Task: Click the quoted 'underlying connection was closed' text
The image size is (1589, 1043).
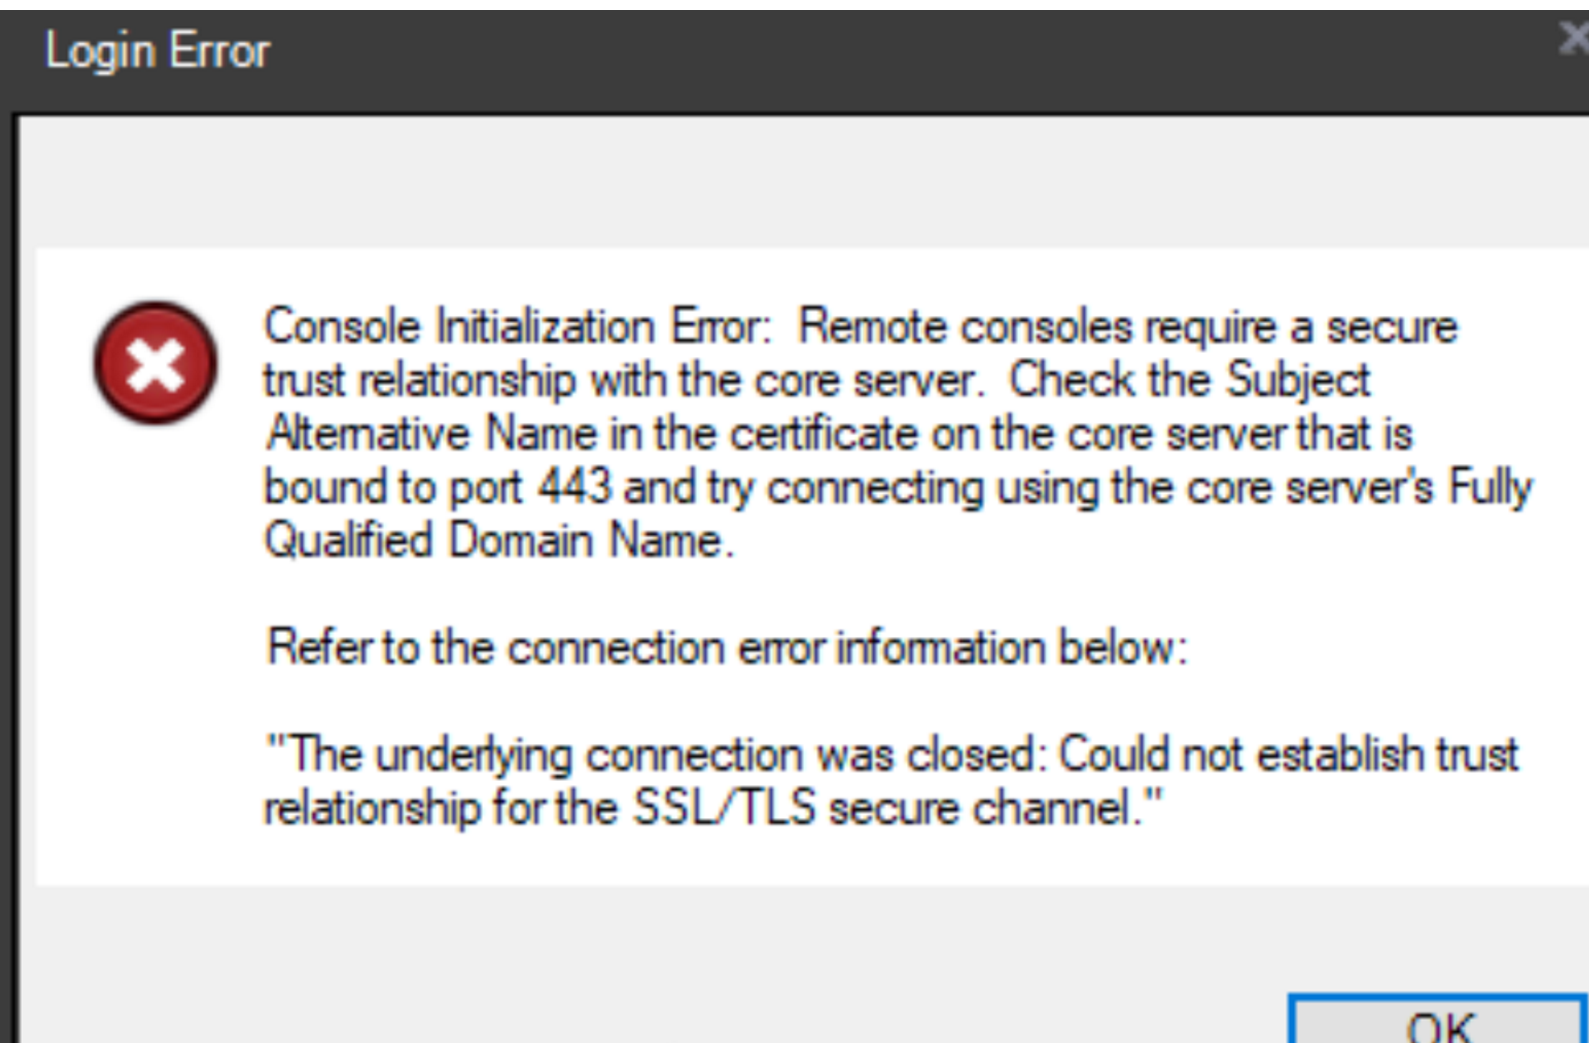Action: coord(658,754)
